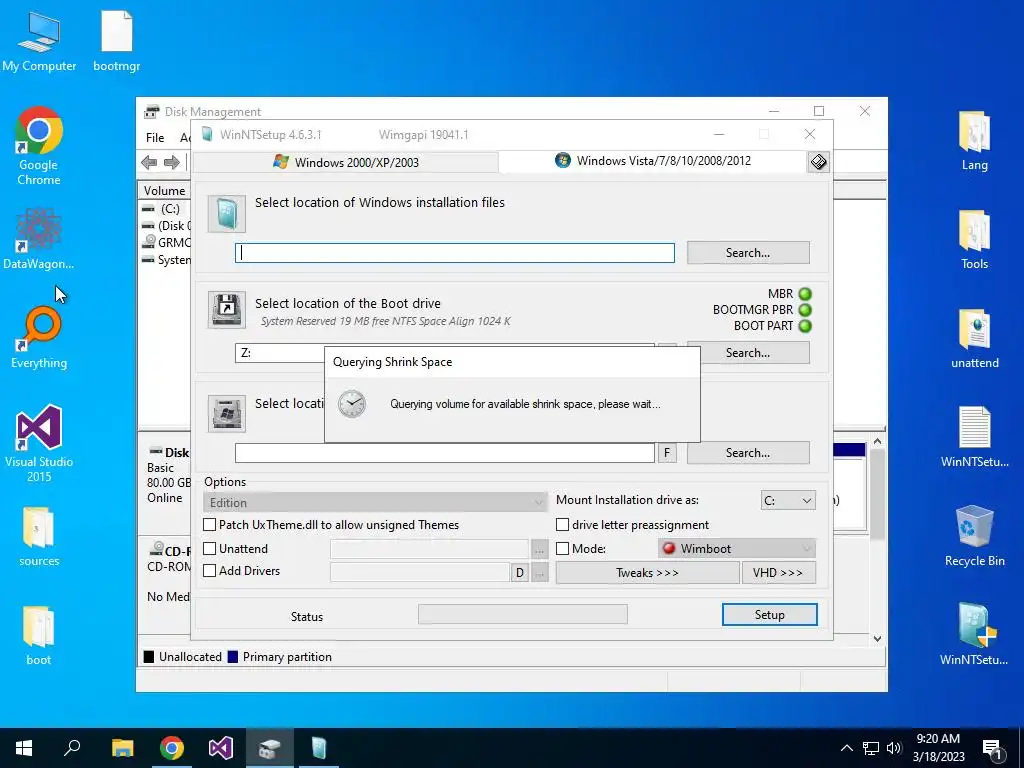Viewport: 1024px width, 768px height.
Task: Open taskbar search magnifier
Action: (72, 748)
